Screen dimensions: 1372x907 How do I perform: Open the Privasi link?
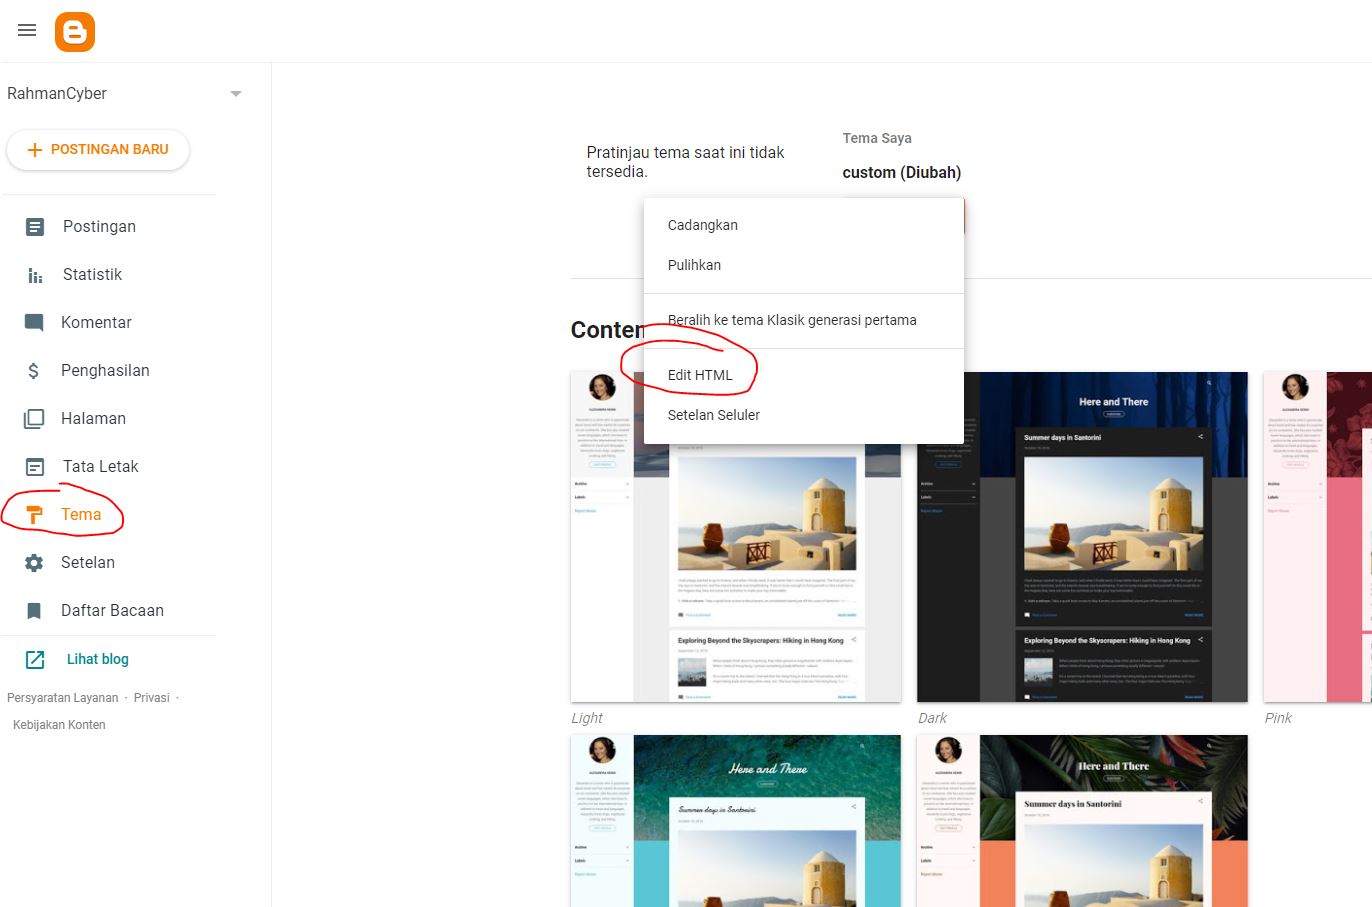pos(152,698)
